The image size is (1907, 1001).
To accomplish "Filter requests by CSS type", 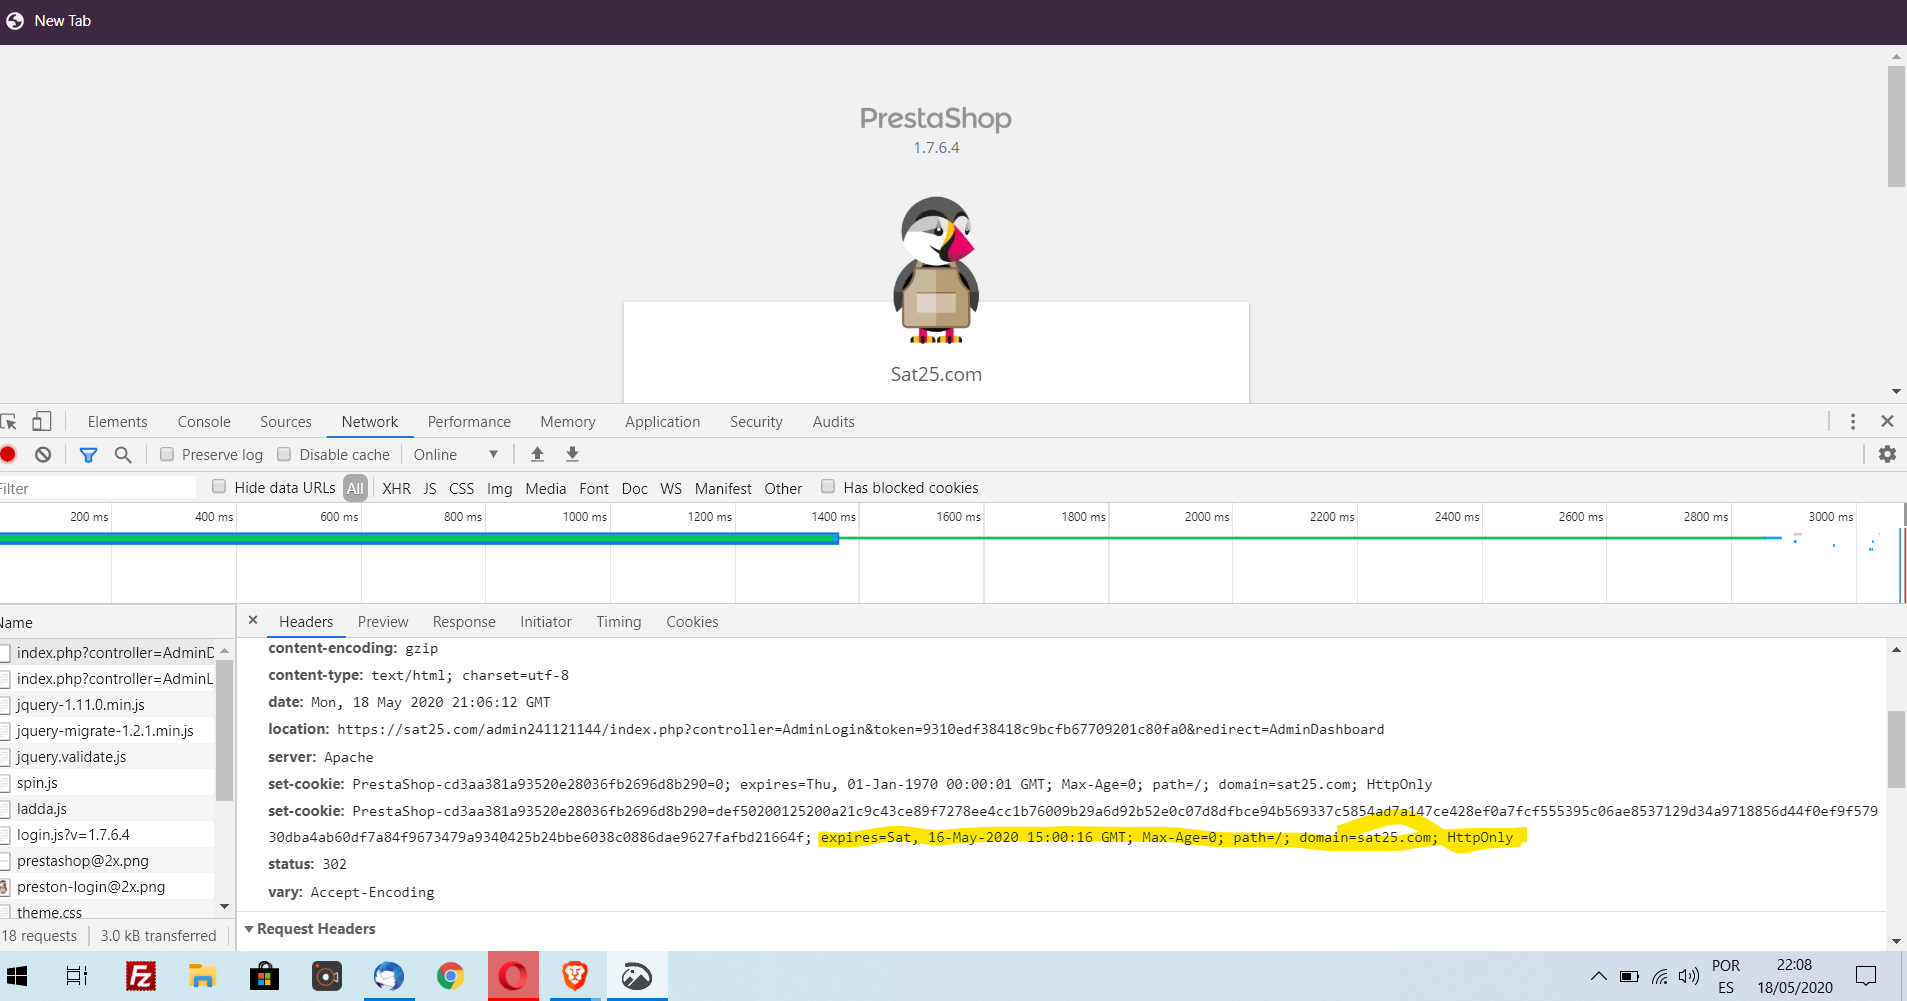I will (x=462, y=488).
